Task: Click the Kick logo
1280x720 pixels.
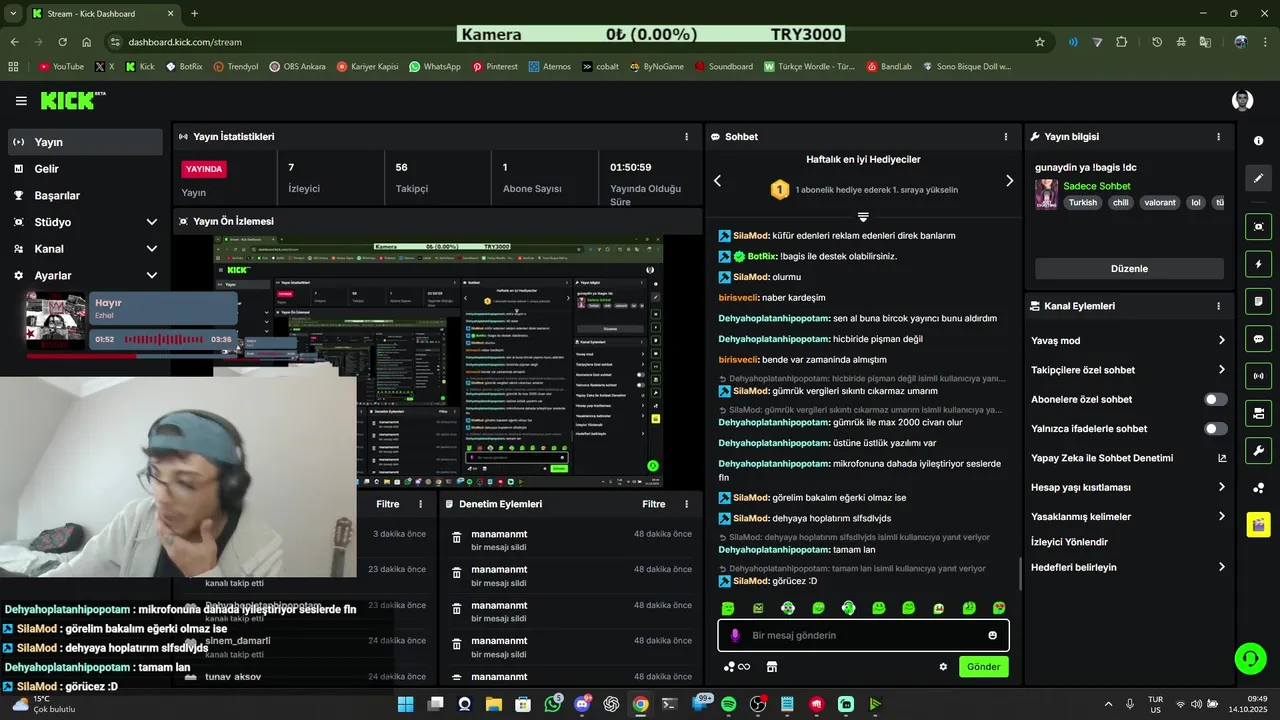Action: pyautogui.click(x=73, y=100)
